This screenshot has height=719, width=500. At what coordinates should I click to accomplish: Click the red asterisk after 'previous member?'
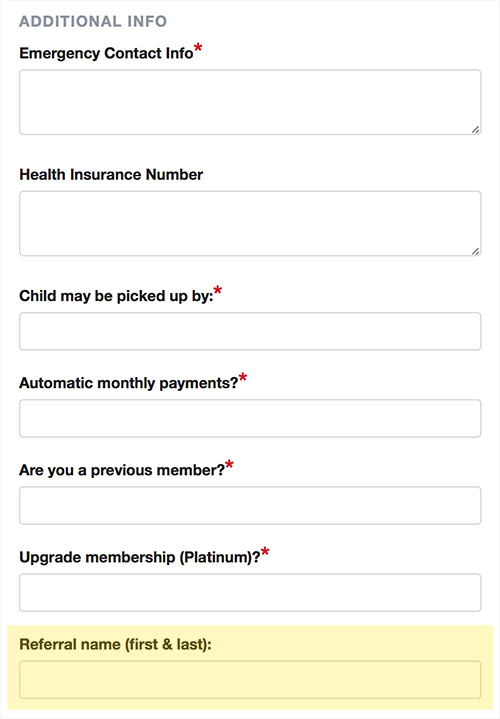point(229,465)
